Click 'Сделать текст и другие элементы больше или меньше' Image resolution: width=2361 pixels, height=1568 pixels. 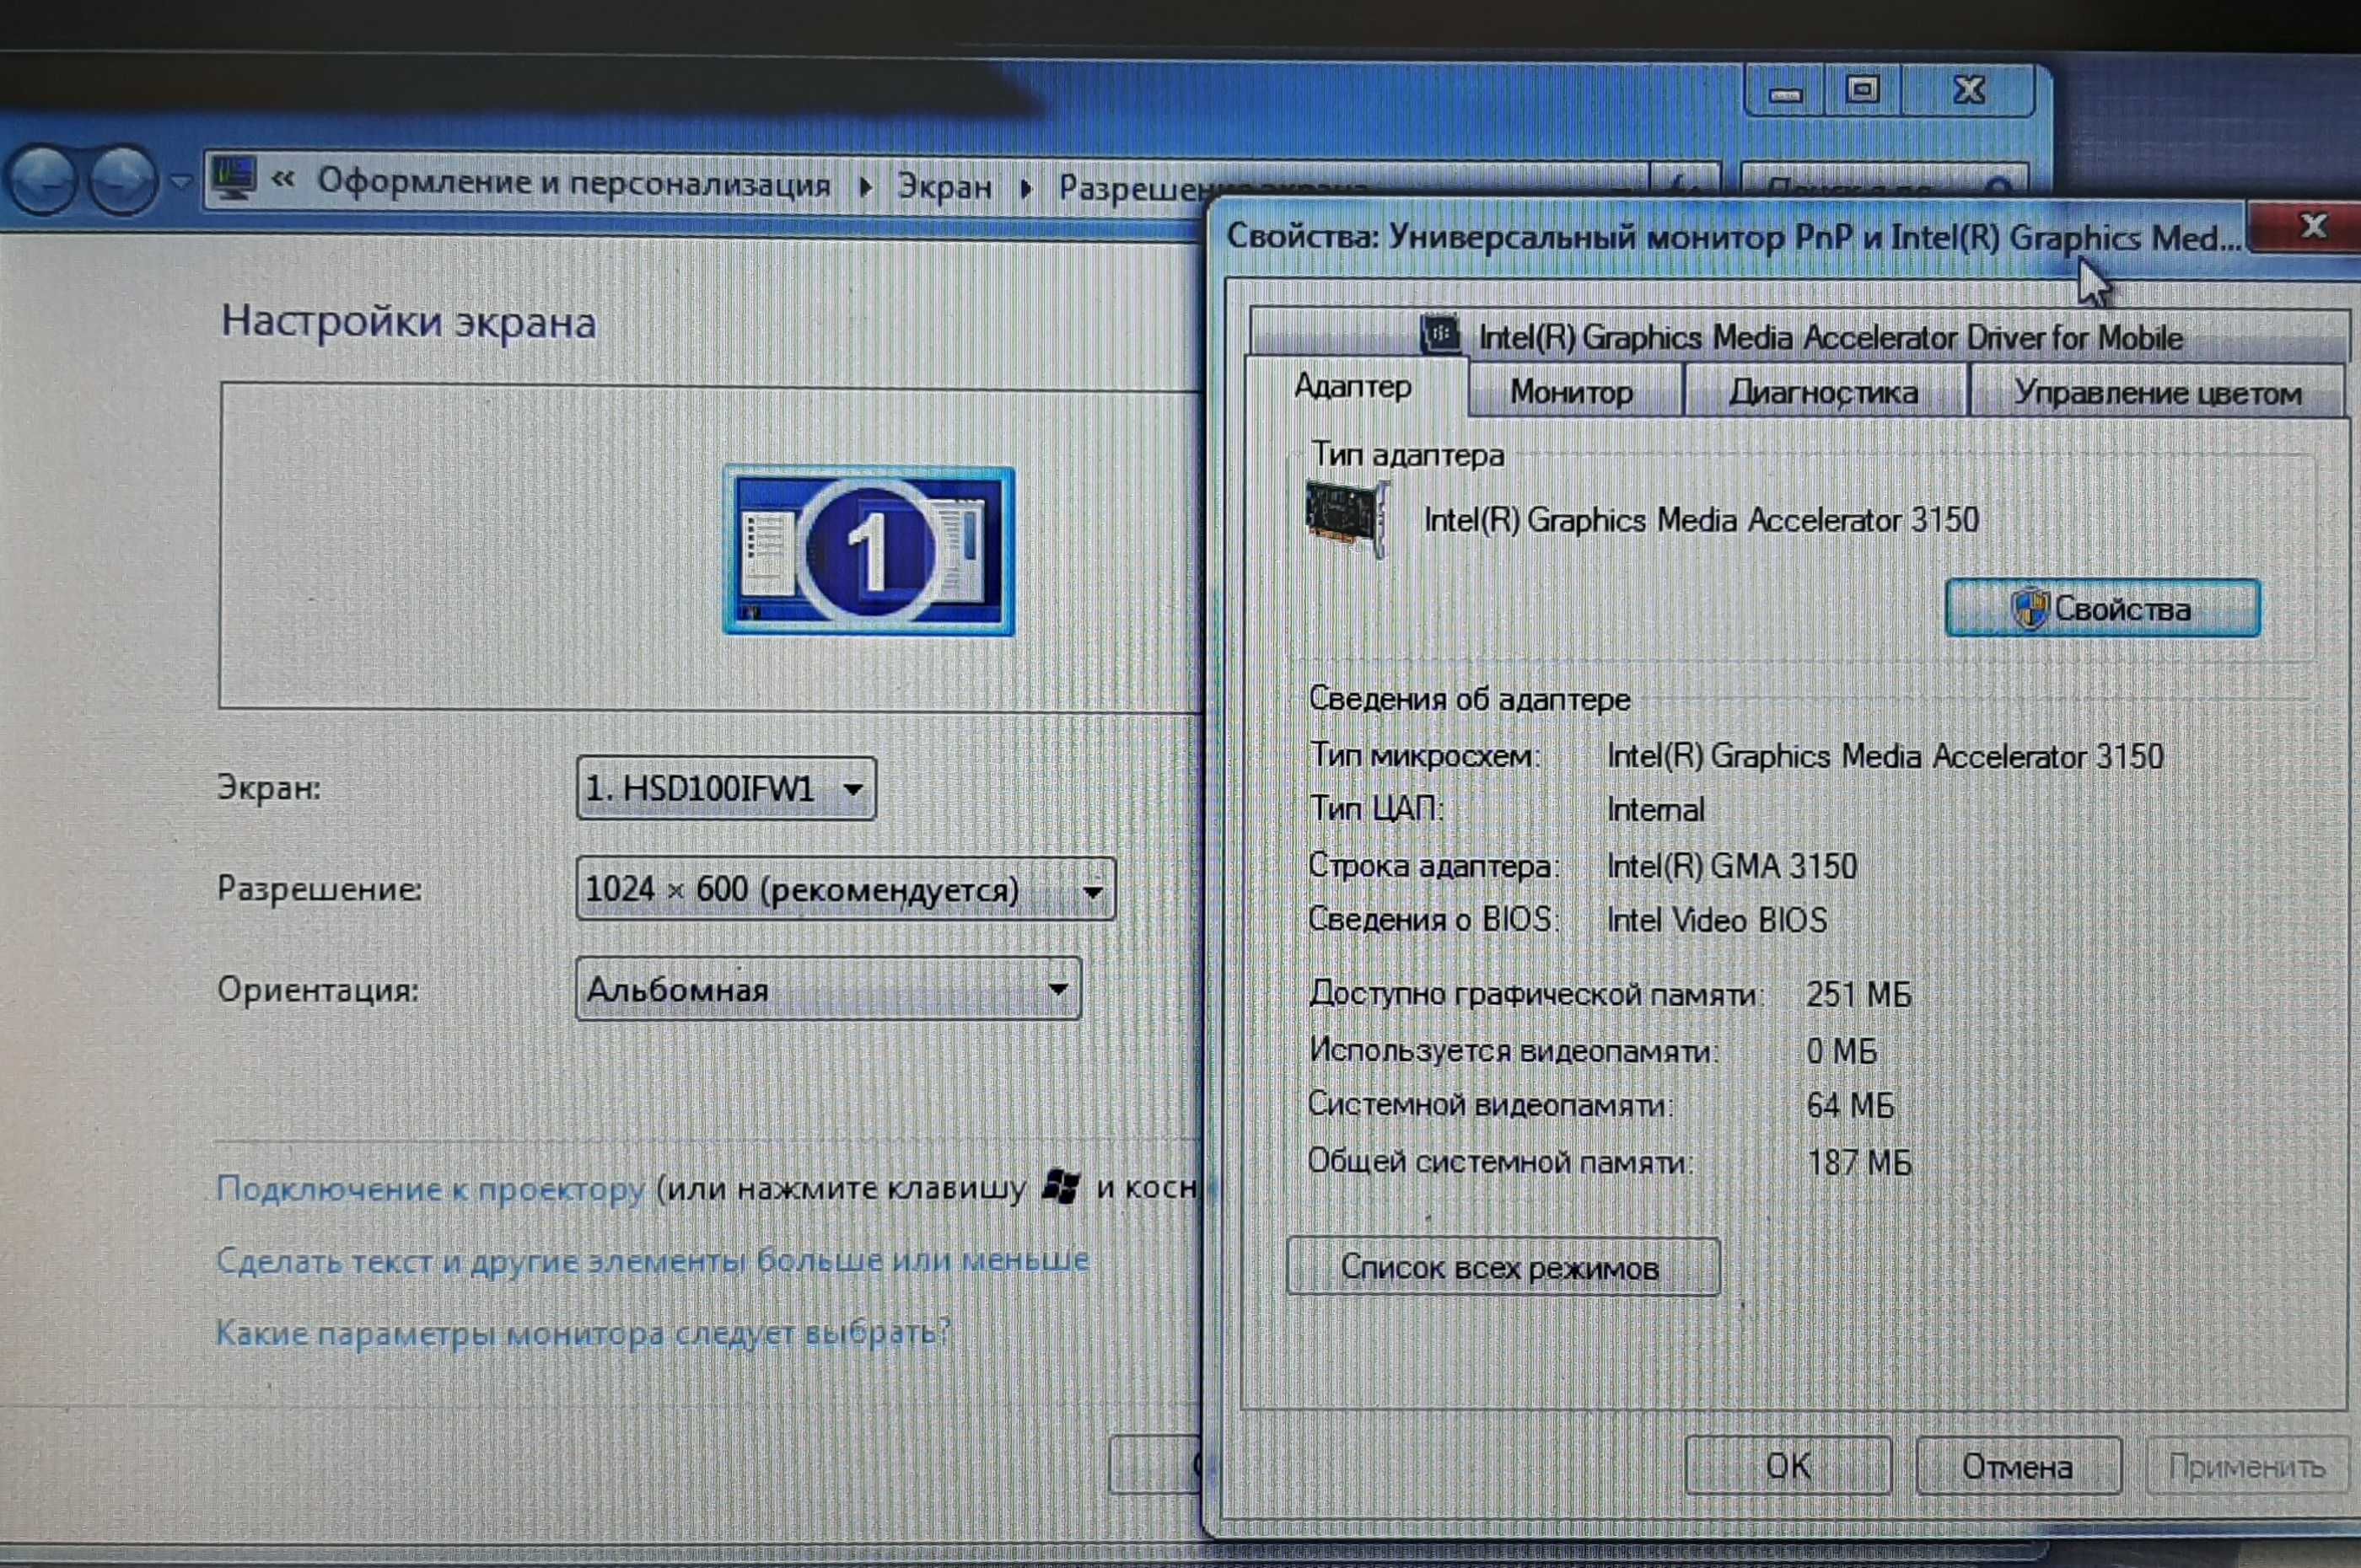click(652, 1260)
